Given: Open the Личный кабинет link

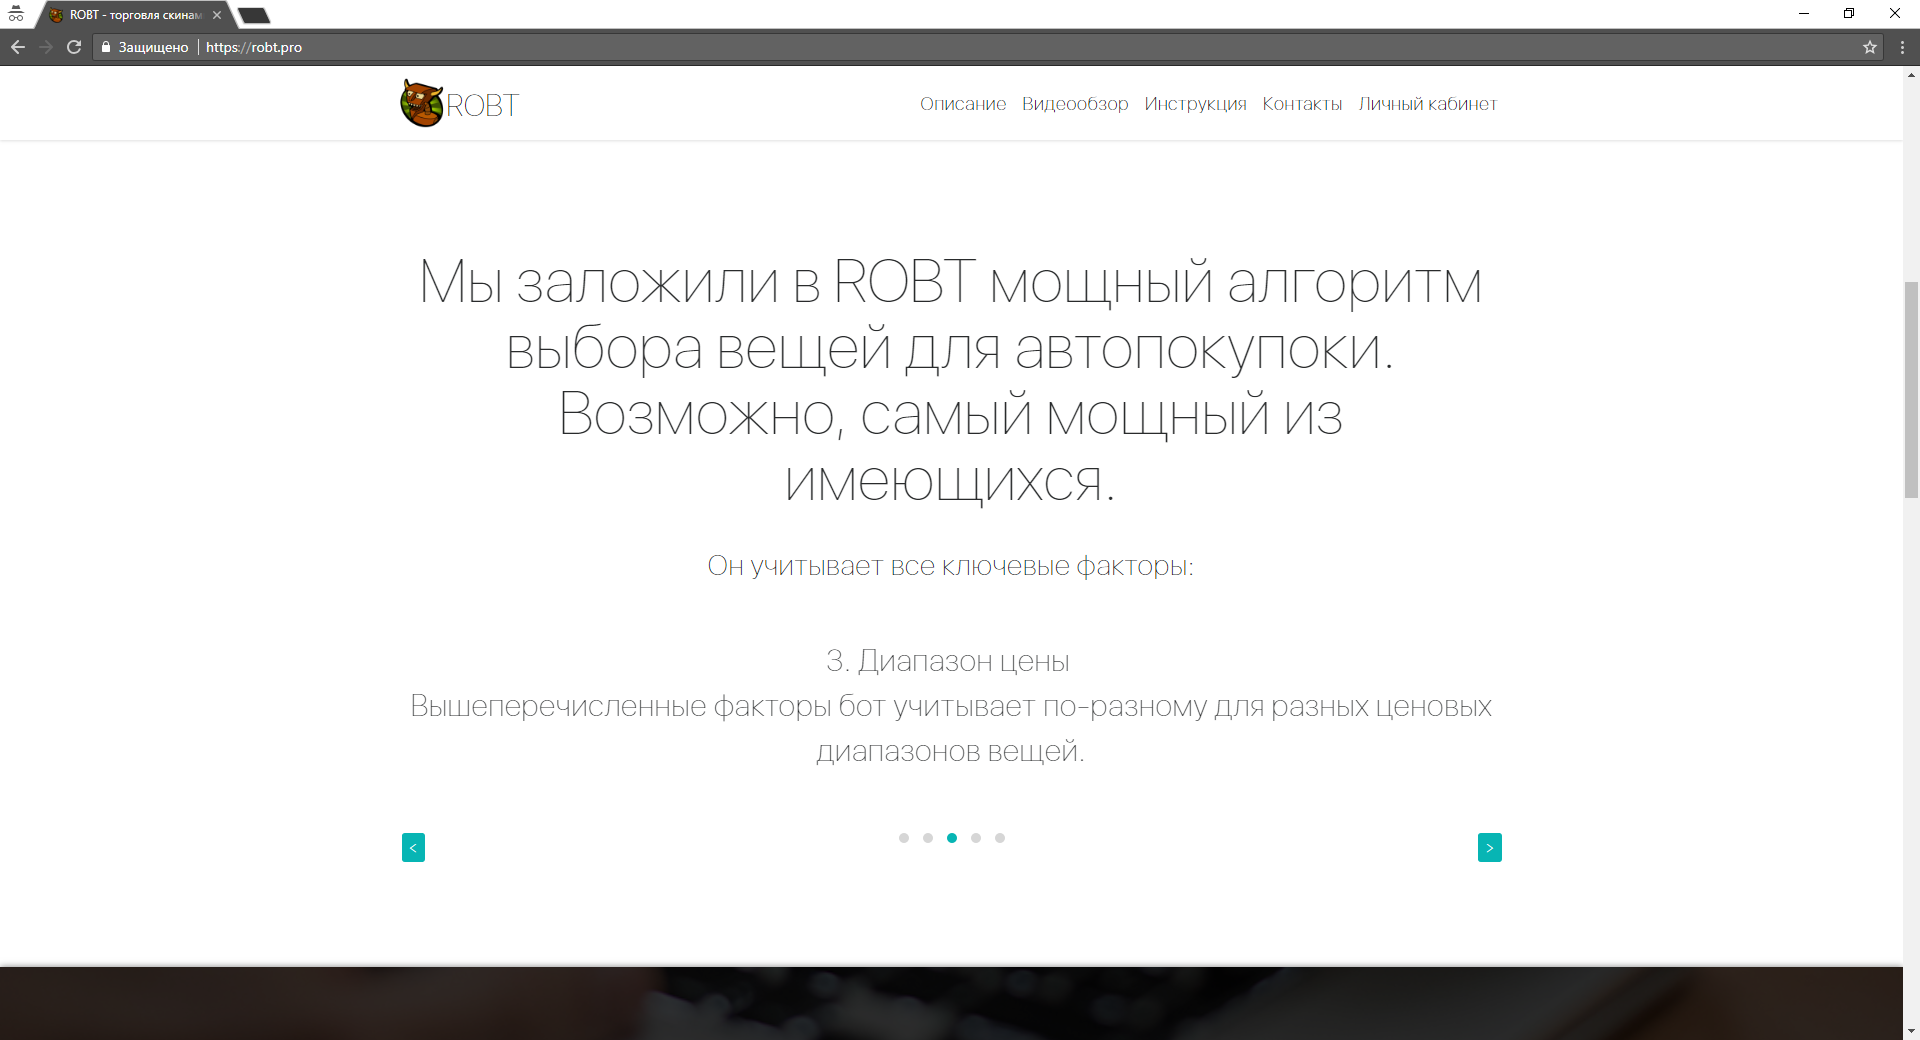Looking at the screenshot, I should [x=1427, y=104].
